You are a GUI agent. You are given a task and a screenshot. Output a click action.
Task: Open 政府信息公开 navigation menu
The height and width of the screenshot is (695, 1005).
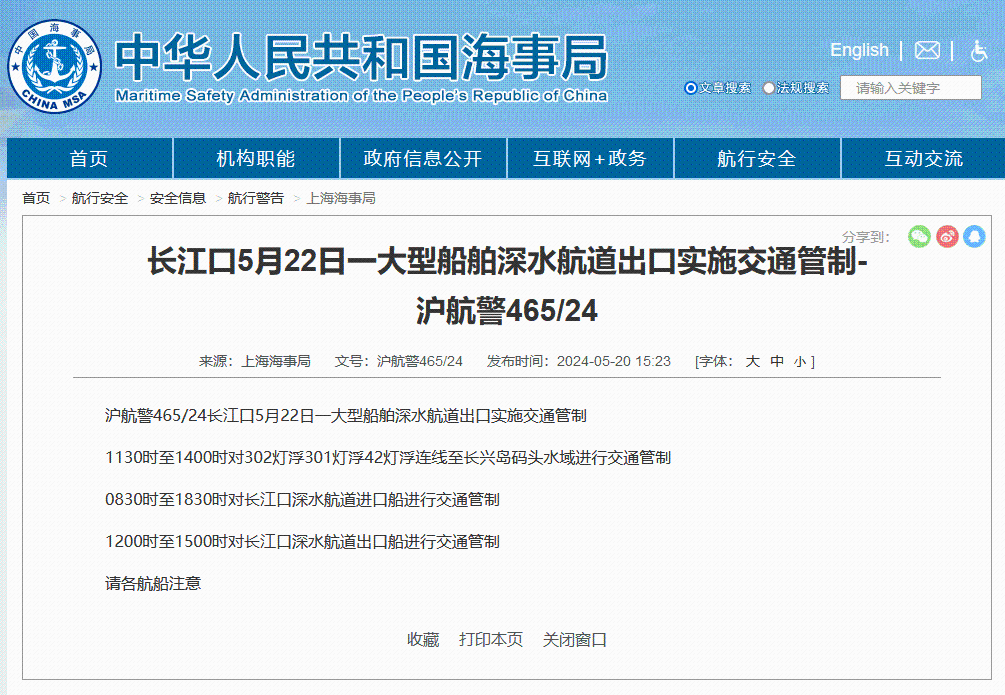[422, 158]
